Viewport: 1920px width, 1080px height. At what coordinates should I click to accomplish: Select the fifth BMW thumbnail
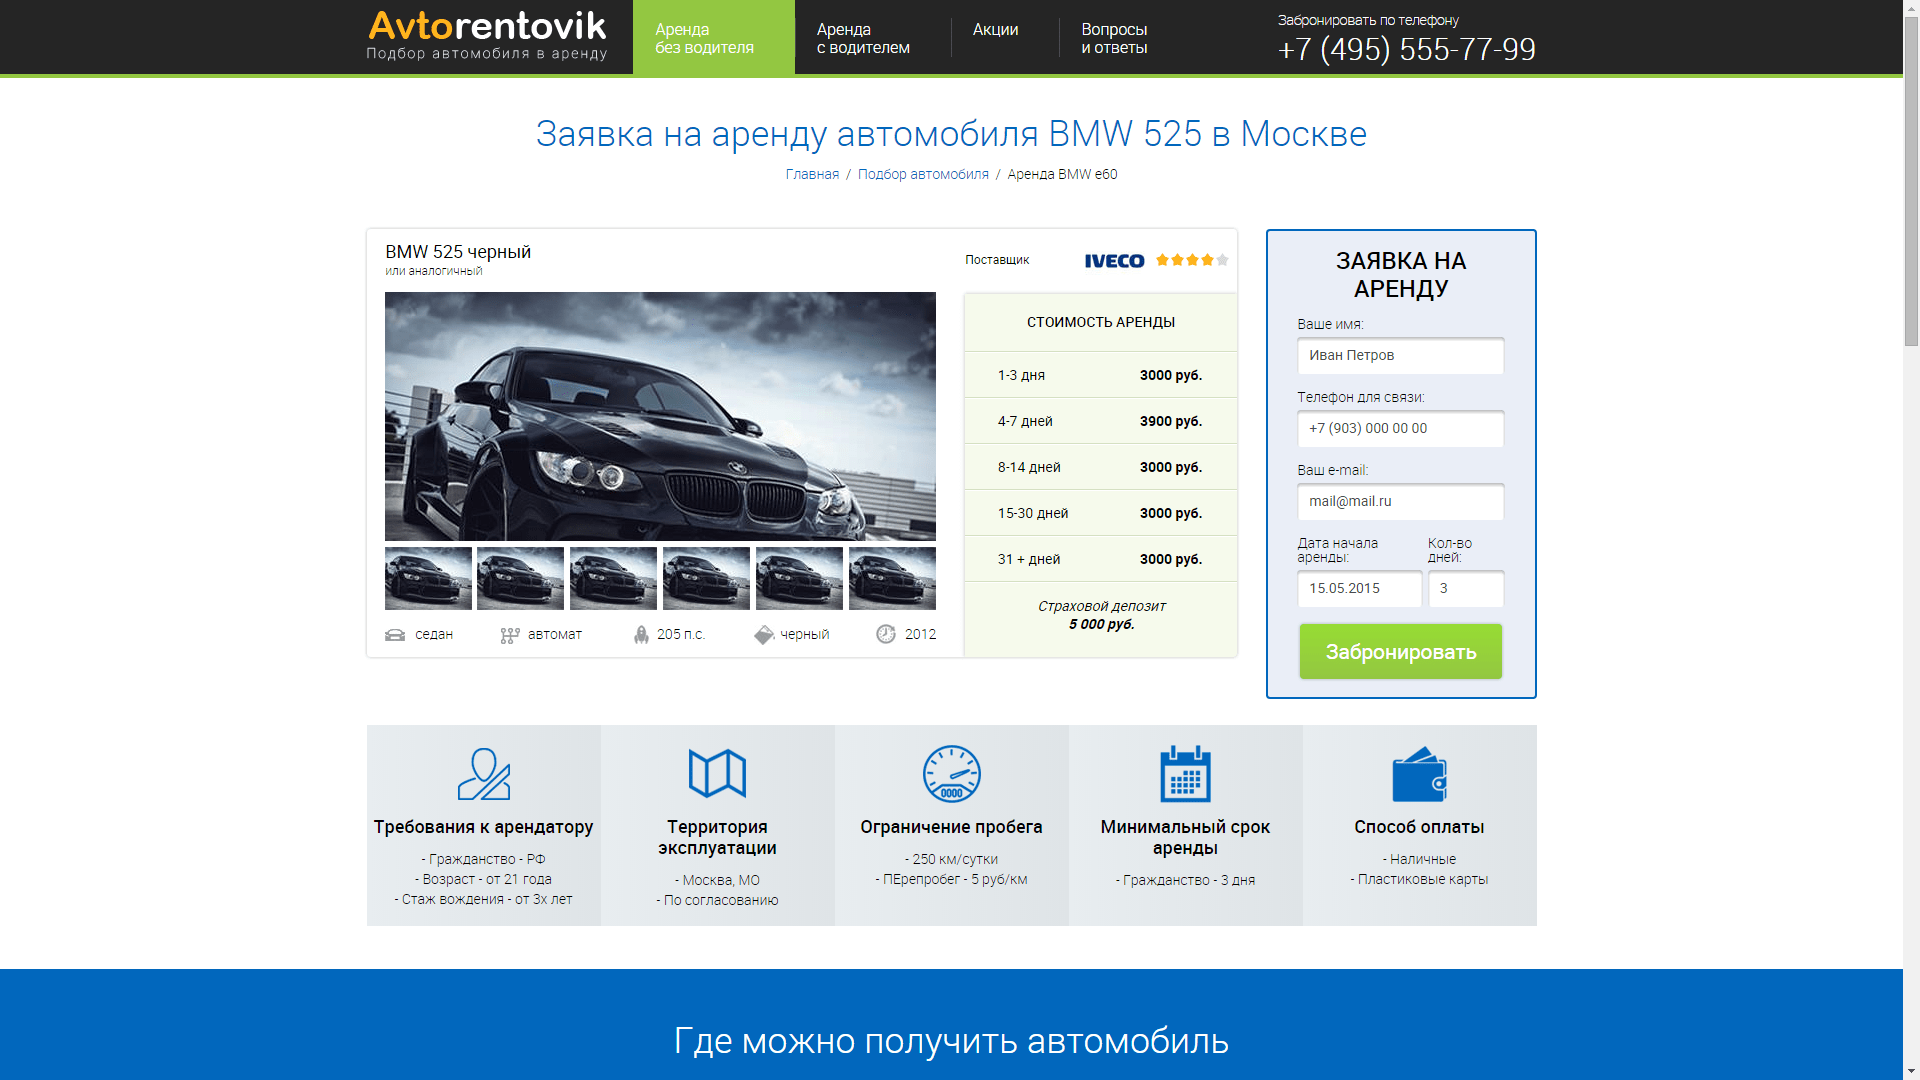tap(799, 578)
